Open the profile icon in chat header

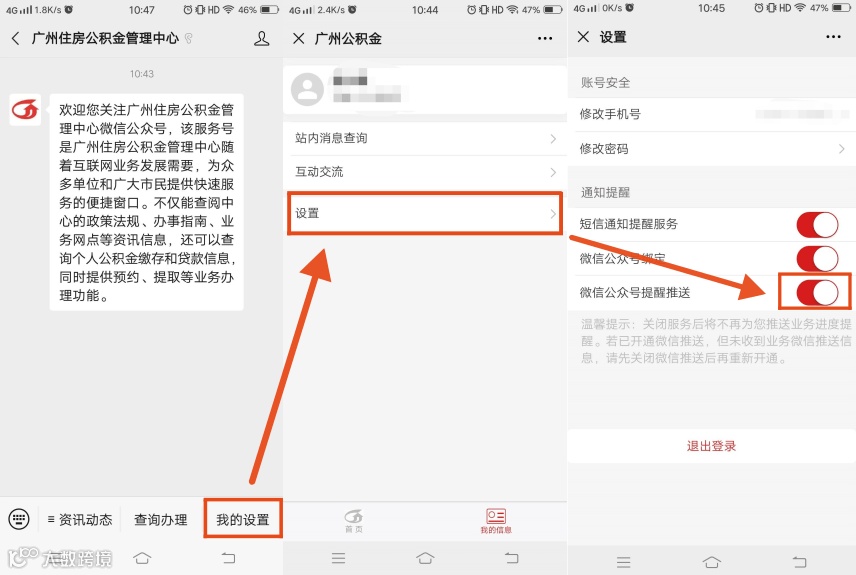(x=261, y=38)
